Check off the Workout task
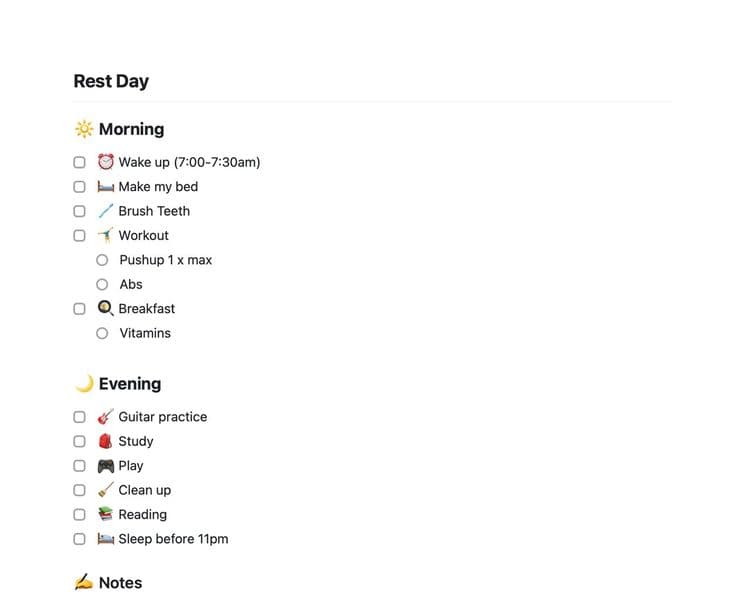The height and width of the screenshot is (602, 750). [x=79, y=235]
